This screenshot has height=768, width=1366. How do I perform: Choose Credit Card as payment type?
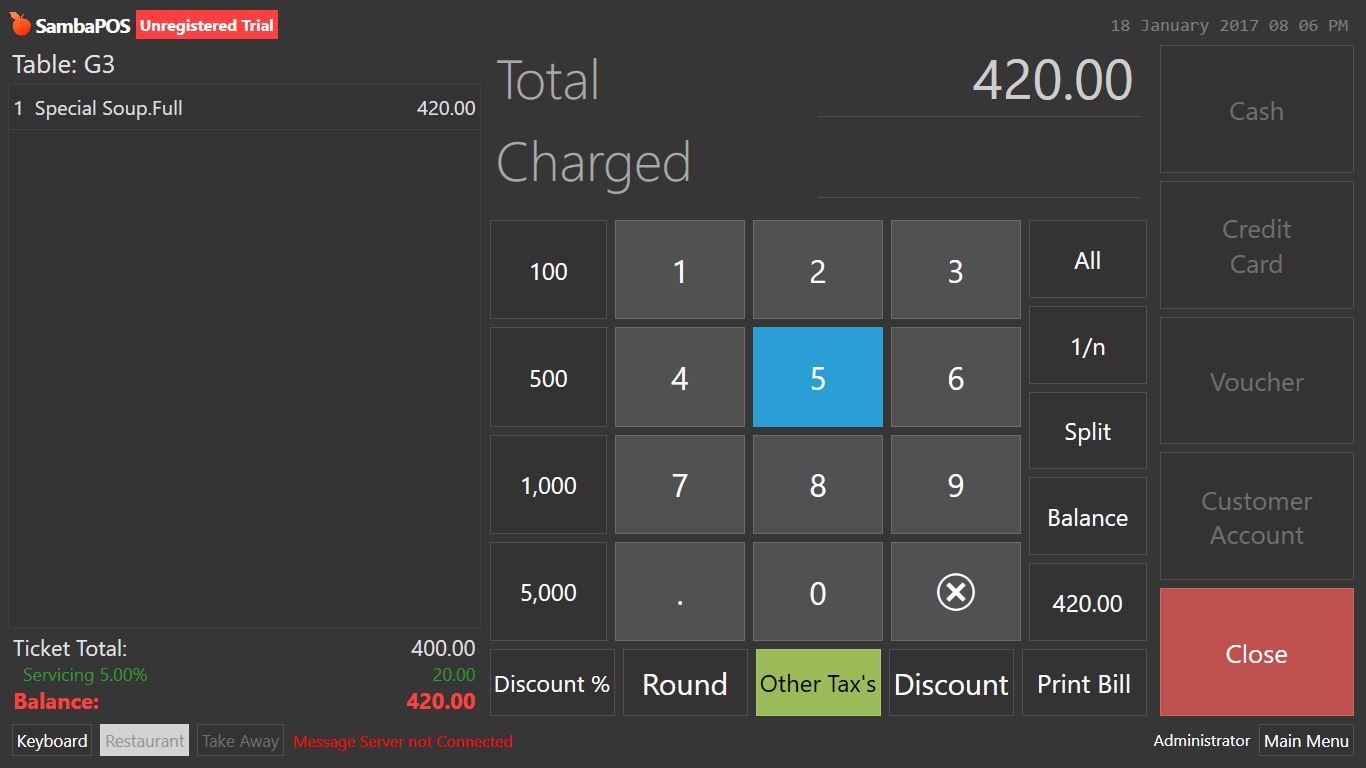(x=1256, y=246)
